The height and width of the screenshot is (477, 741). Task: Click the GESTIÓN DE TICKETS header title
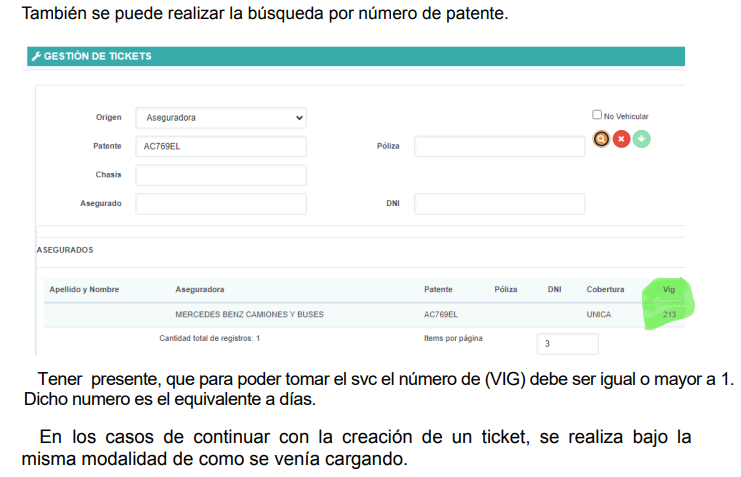(x=98, y=56)
